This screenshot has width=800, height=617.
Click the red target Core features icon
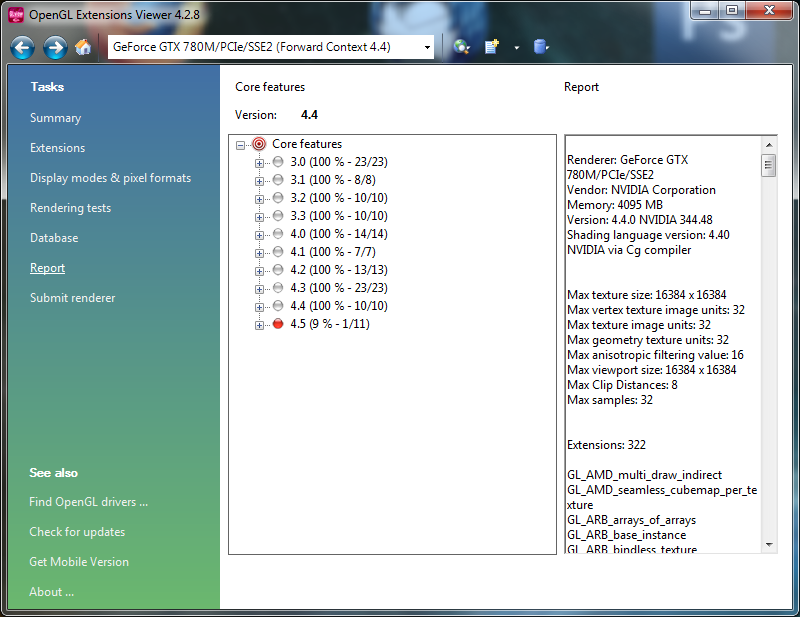(x=259, y=144)
